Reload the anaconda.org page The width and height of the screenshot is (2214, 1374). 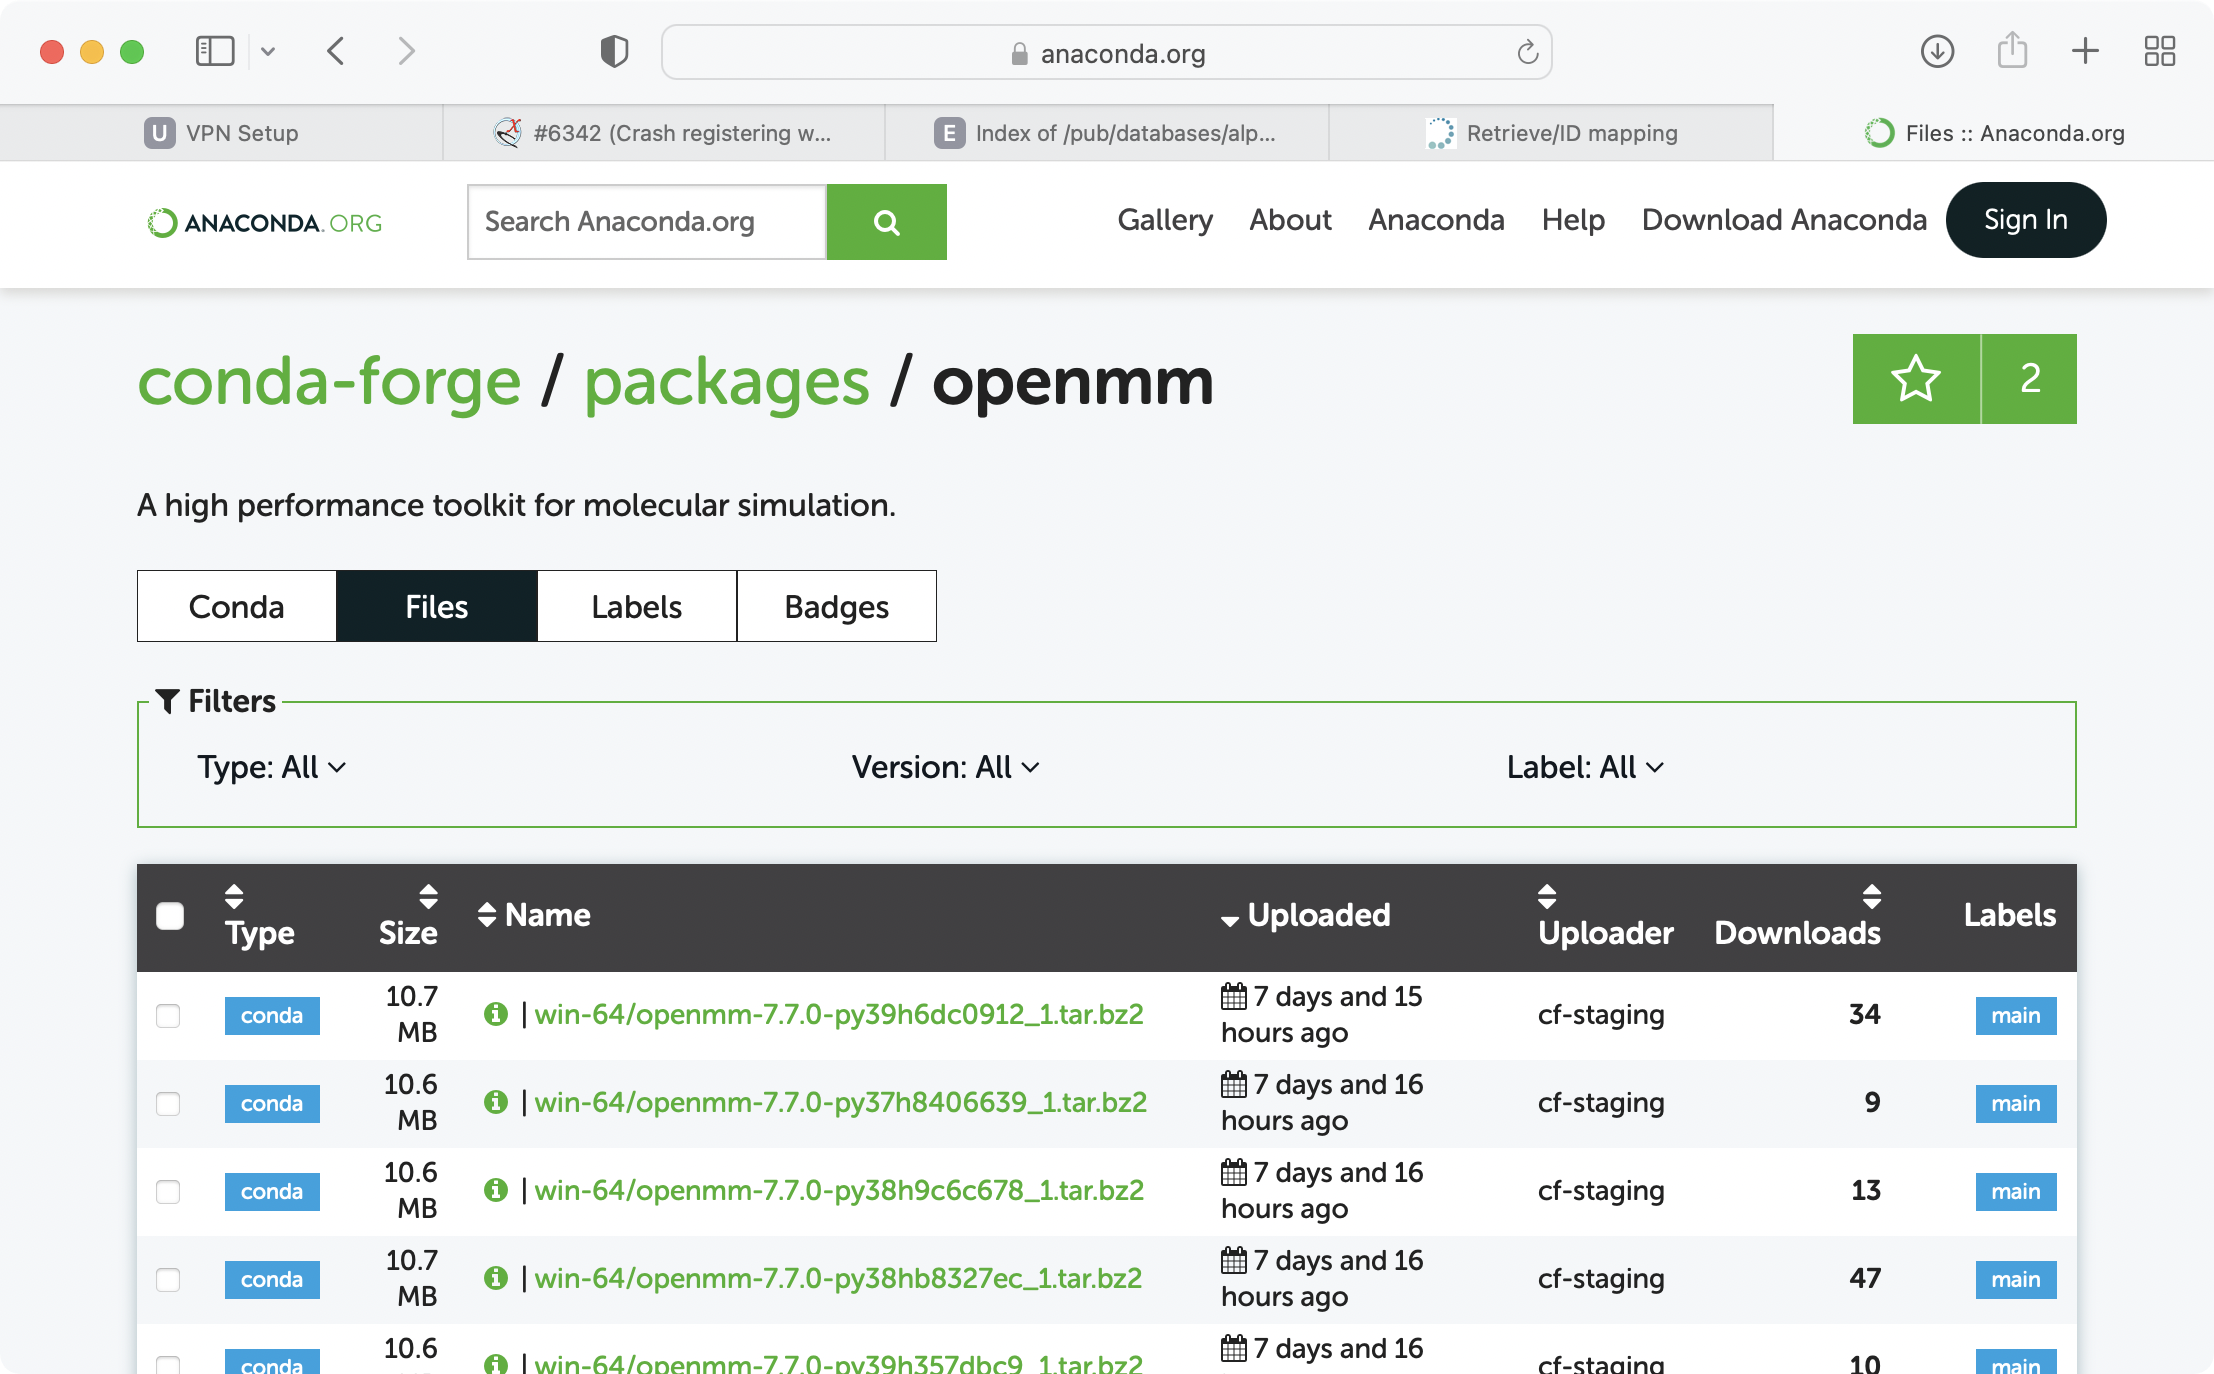pyautogui.click(x=1527, y=53)
